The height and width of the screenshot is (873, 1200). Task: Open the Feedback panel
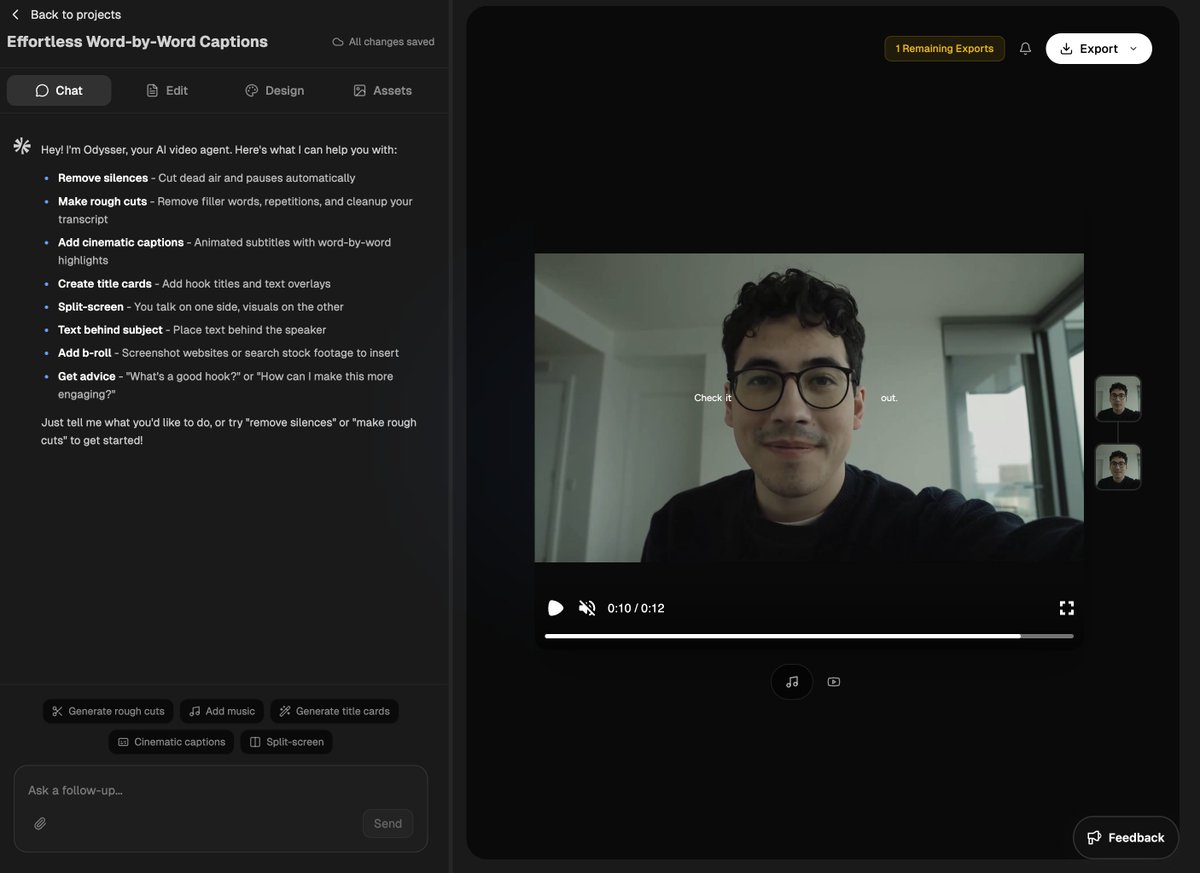pyautogui.click(x=1125, y=837)
